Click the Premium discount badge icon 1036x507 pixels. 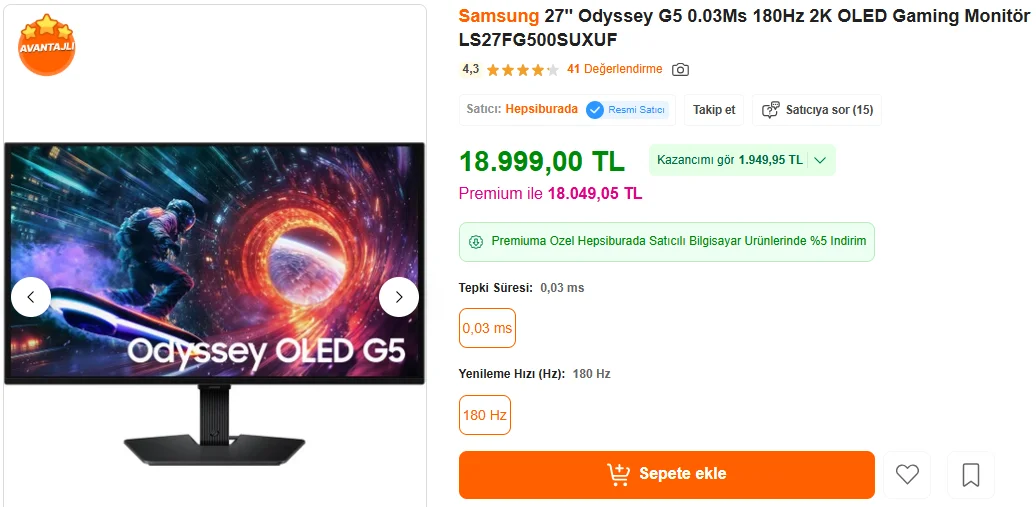tap(476, 242)
